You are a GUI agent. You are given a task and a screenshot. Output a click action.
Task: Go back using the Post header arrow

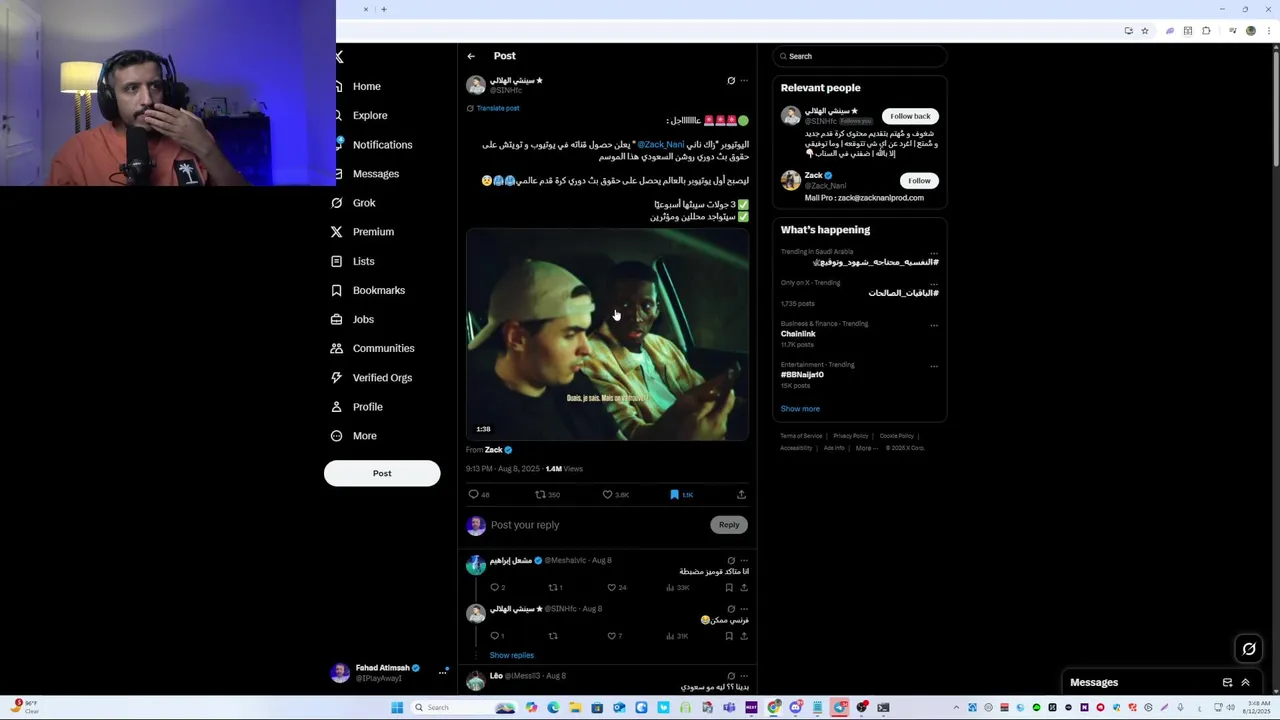[x=471, y=56]
